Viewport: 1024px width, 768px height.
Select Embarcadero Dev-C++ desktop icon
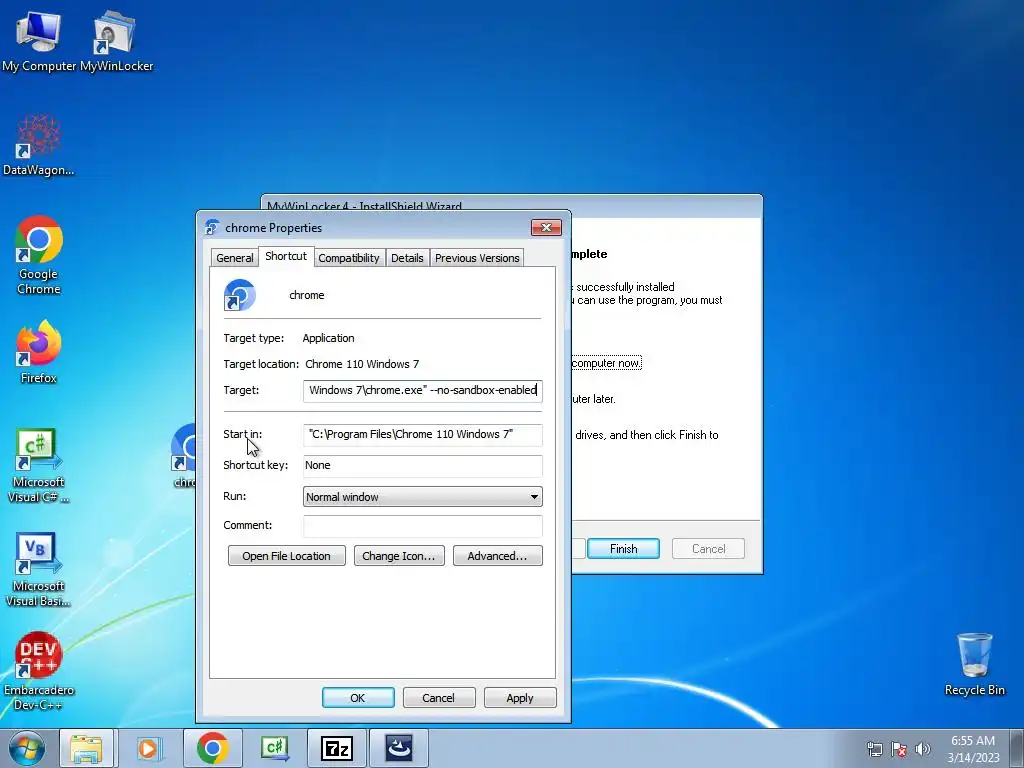coord(39,671)
